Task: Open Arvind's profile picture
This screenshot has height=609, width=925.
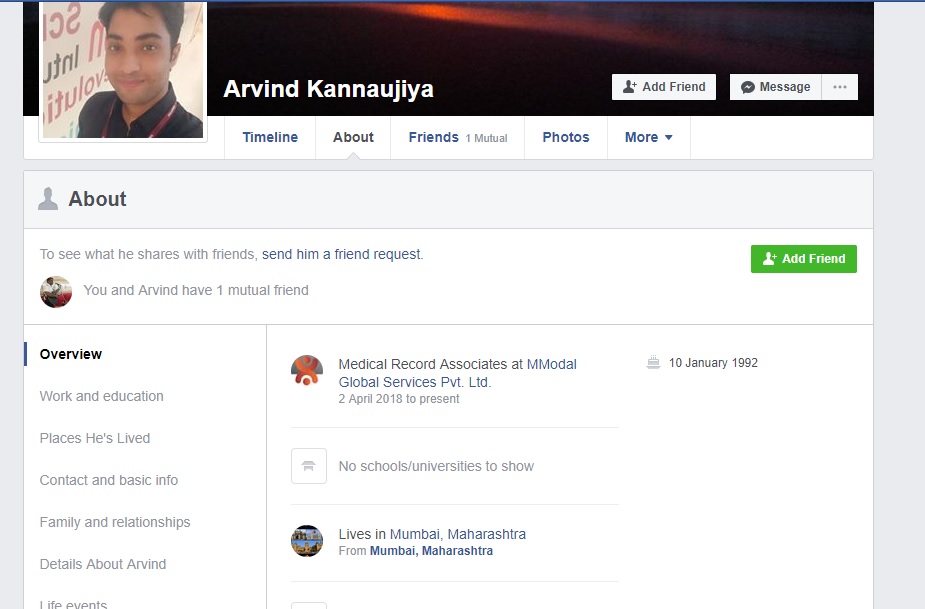Action: click(123, 70)
